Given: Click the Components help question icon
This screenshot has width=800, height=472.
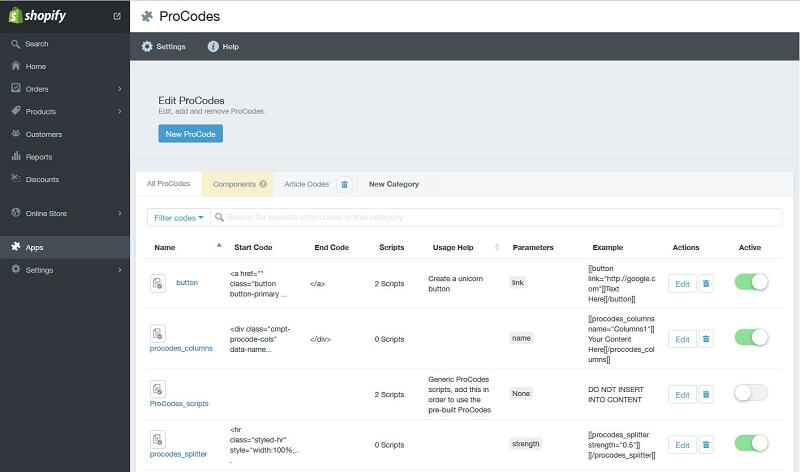Looking at the screenshot, I should (x=263, y=184).
